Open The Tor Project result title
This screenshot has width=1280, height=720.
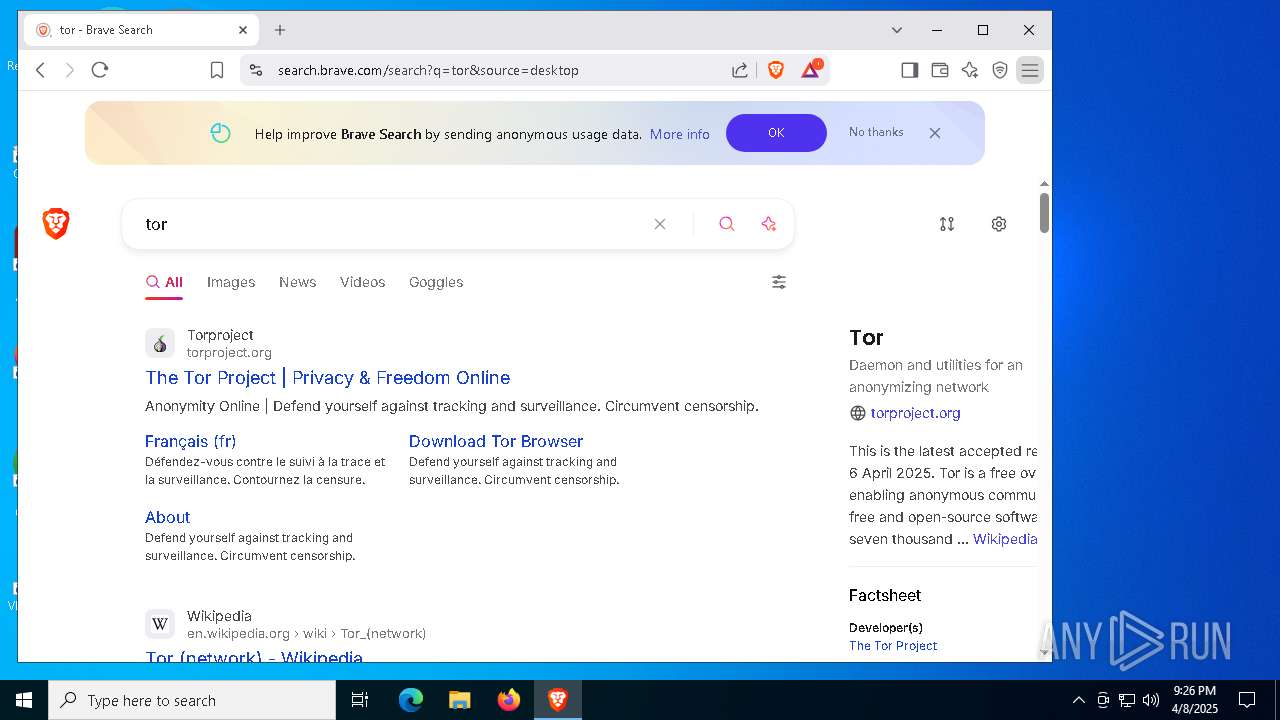(328, 378)
